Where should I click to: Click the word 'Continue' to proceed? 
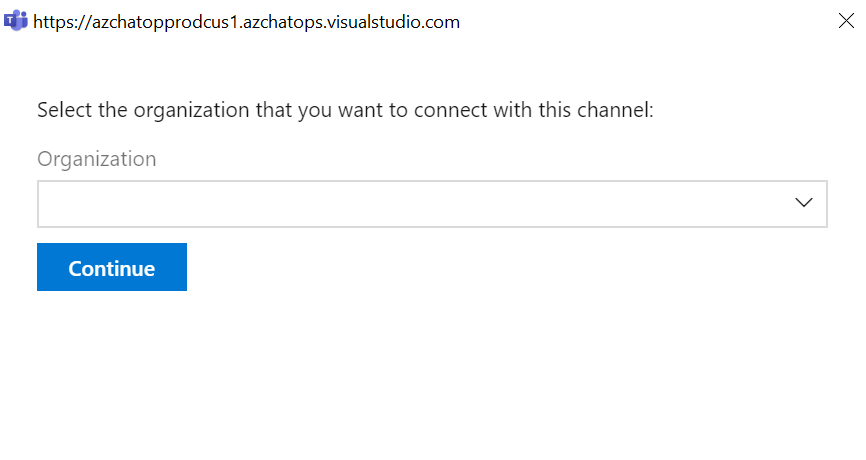[112, 268]
